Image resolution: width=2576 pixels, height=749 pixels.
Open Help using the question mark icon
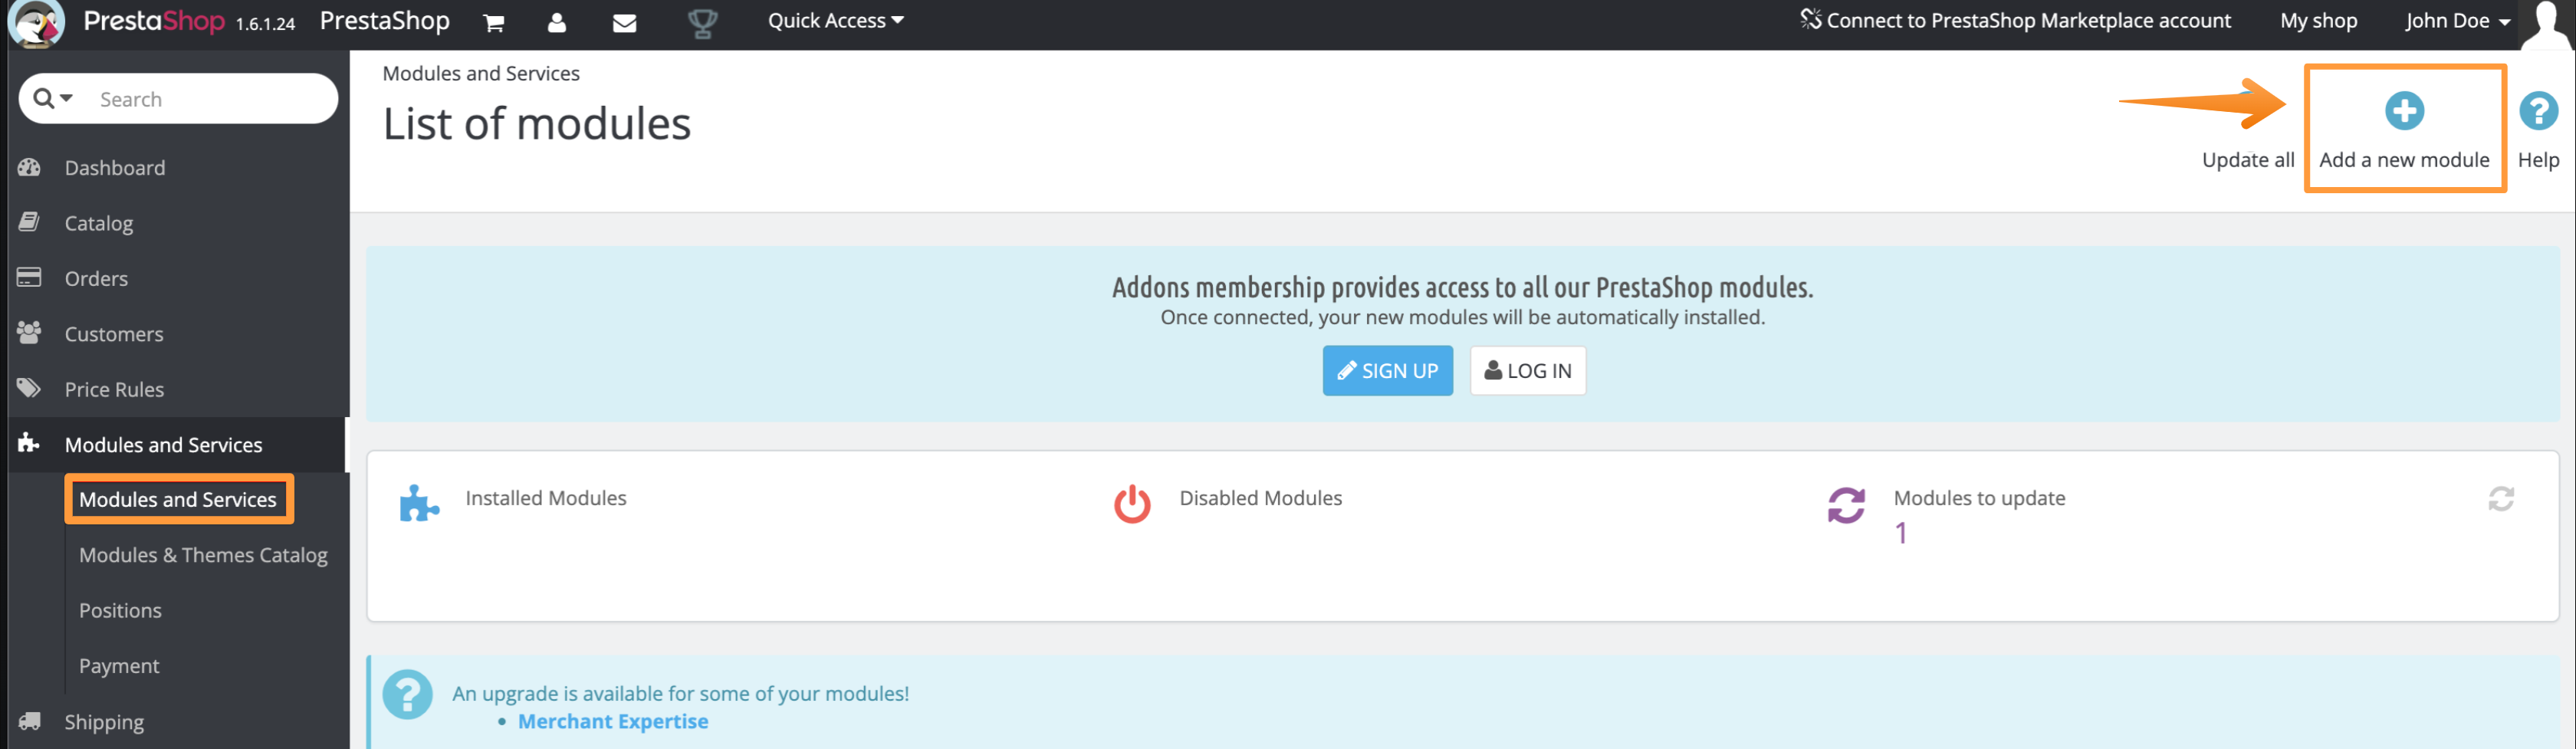tap(2539, 111)
